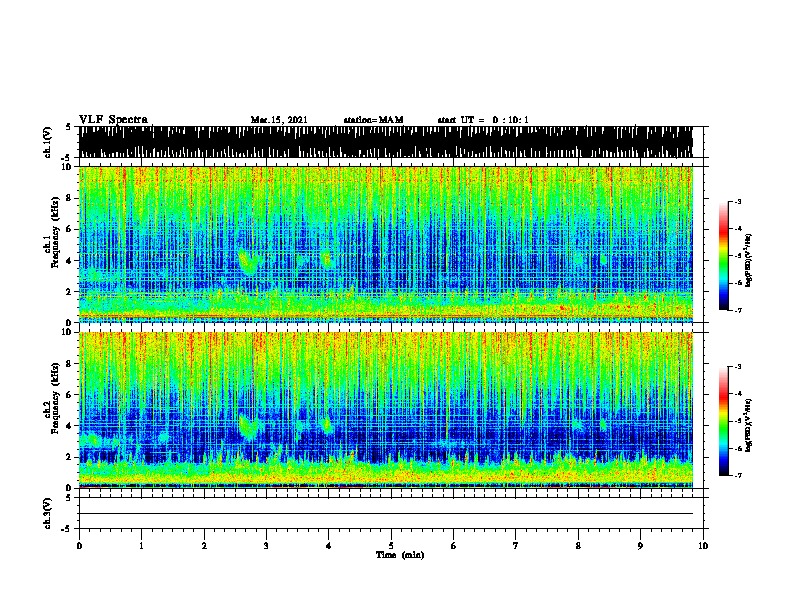Image resolution: width=792 pixels, height=612 pixels.
Task: Click the ch.3(V) flat line trace panel
Action: 391,513
